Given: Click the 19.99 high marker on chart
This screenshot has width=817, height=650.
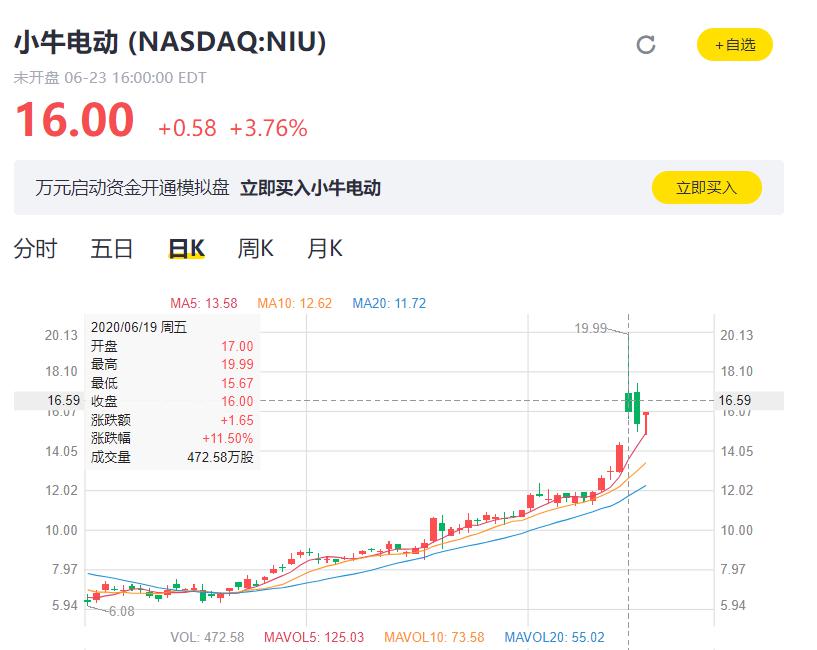Looking at the screenshot, I should tap(591, 328).
